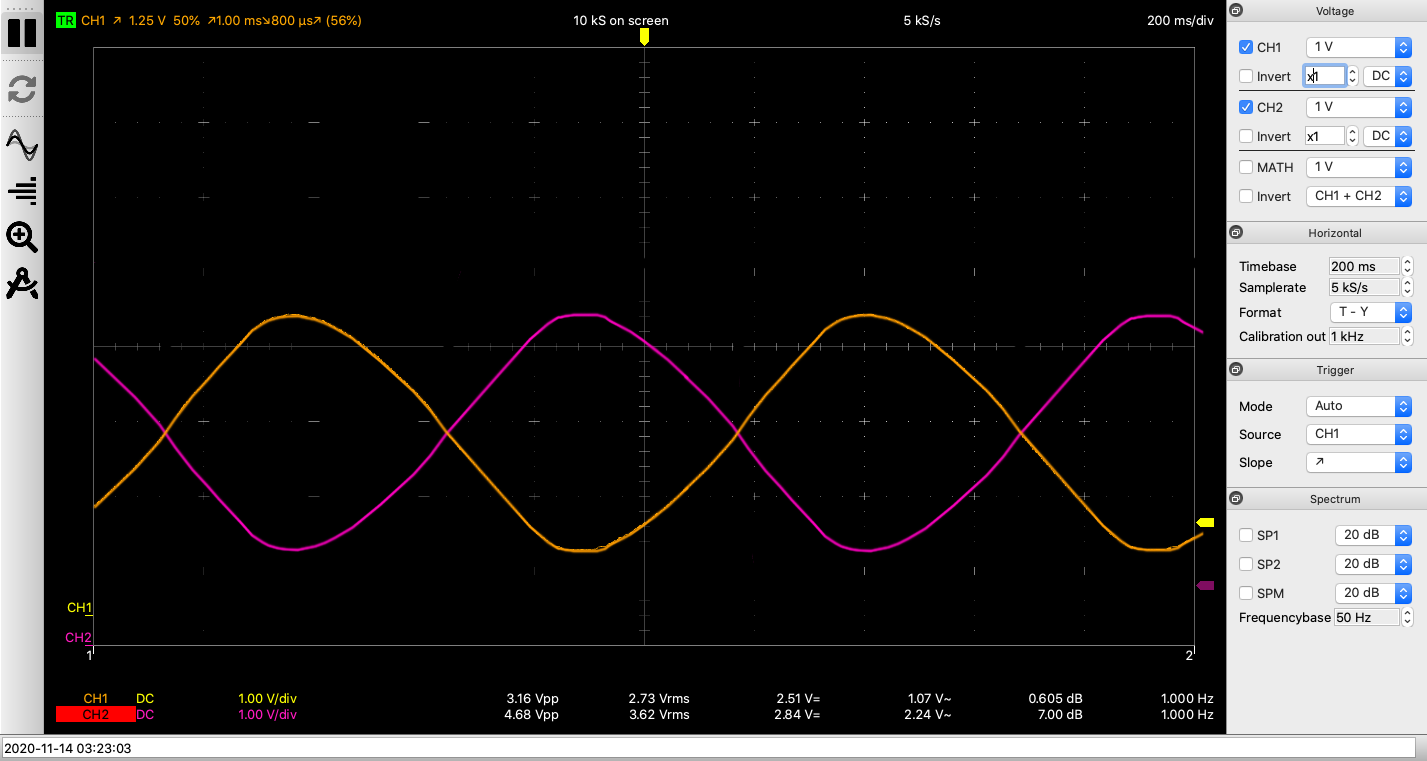The image size is (1427, 761).
Task: Open the measurement compass tool
Action: [22, 285]
